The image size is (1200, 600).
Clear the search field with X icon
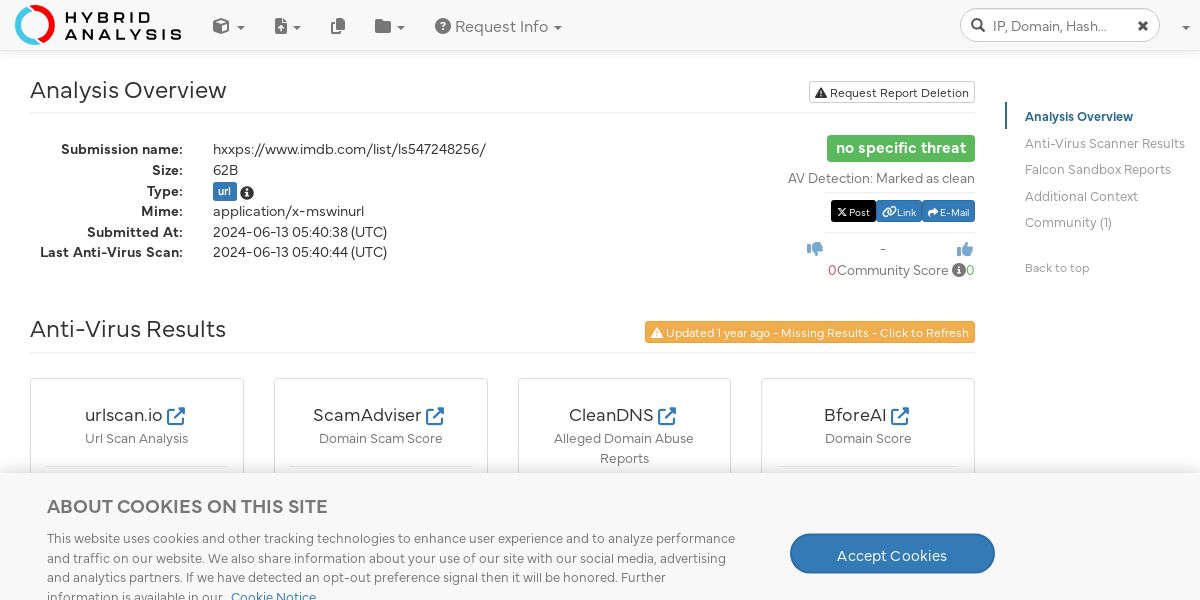pyautogui.click(x=1142, y=26)
